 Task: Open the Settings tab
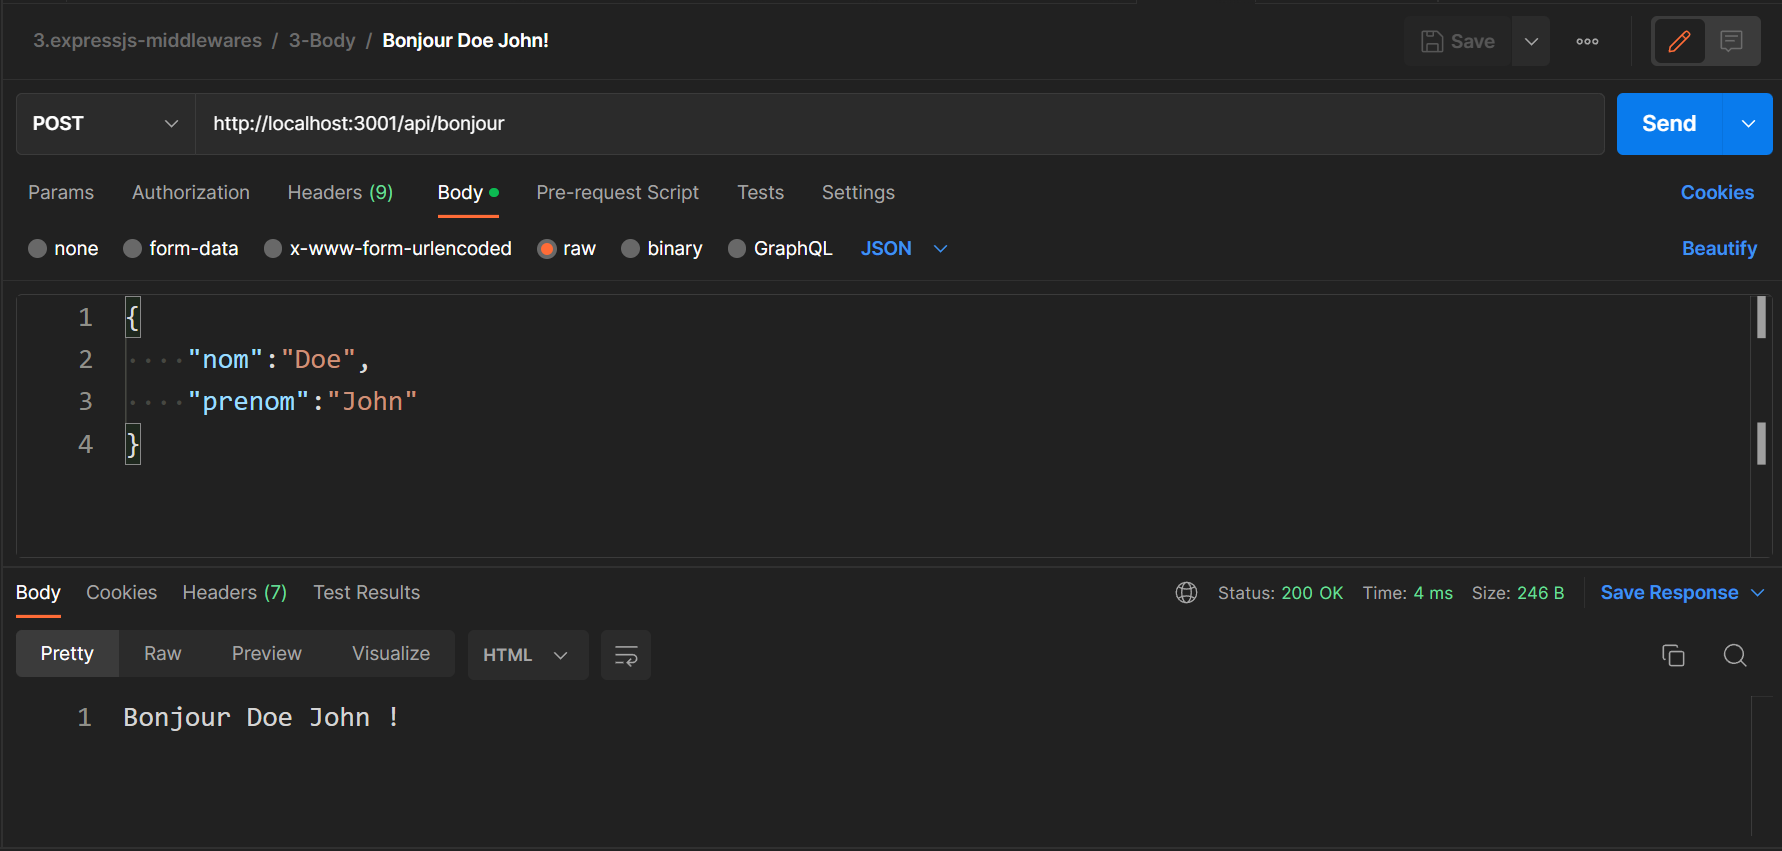[858, 193]
